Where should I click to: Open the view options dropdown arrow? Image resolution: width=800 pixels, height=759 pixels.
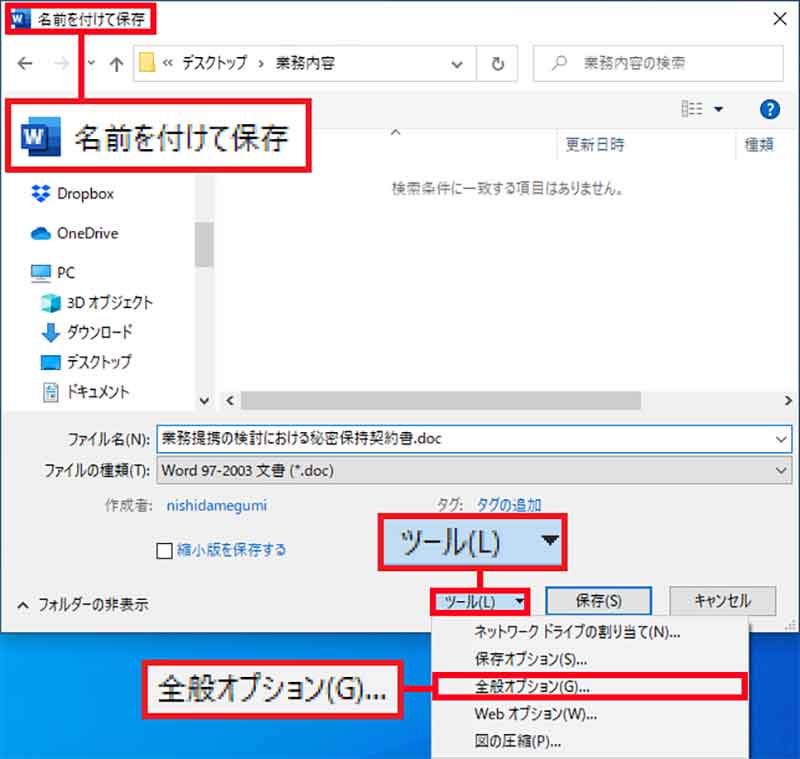tap(718, 109)
